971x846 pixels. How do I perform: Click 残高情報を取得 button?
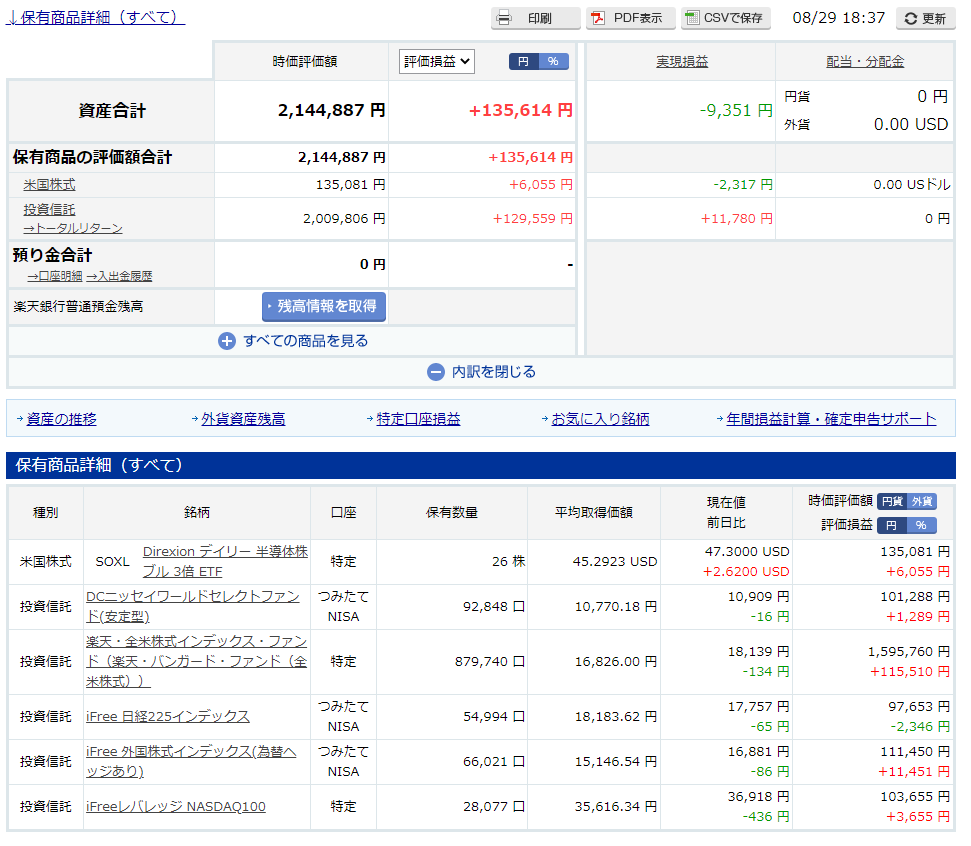[x=324, y=307]
